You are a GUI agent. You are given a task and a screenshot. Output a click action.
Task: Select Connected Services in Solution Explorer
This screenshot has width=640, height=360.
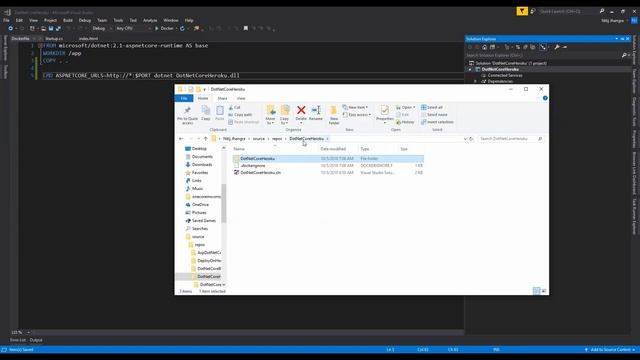(505, 76)
